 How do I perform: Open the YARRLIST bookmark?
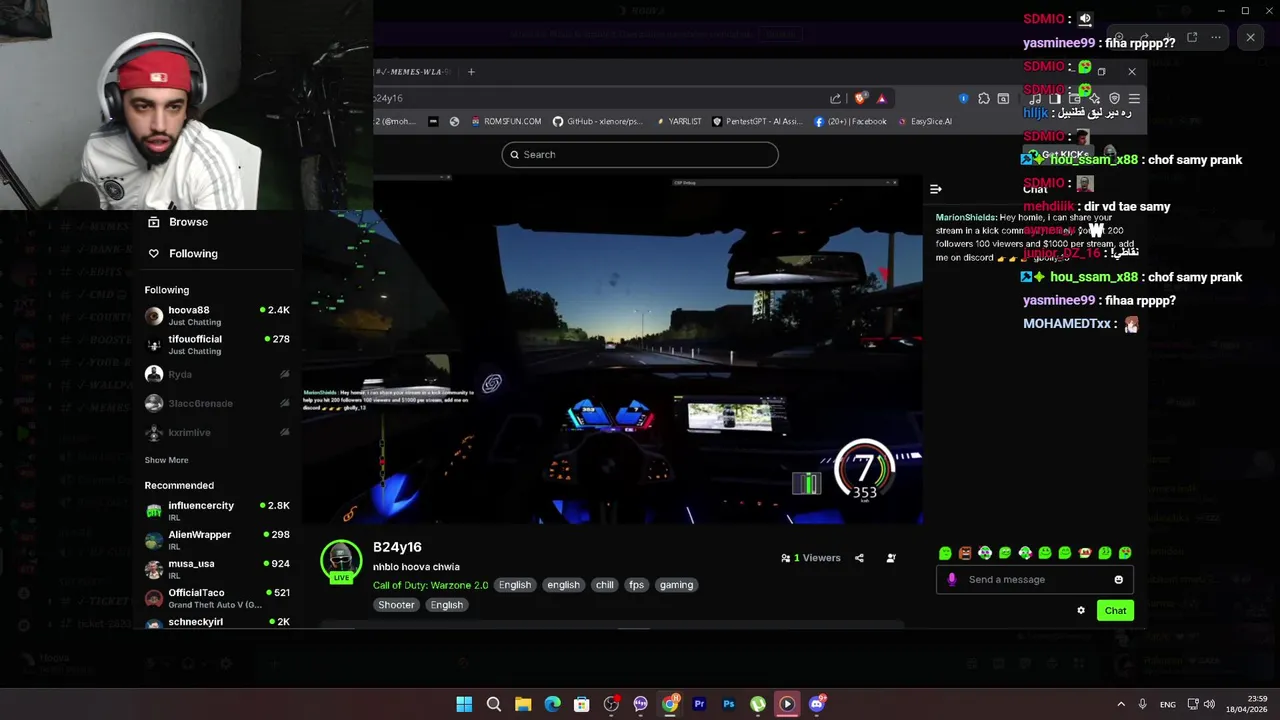678,122
